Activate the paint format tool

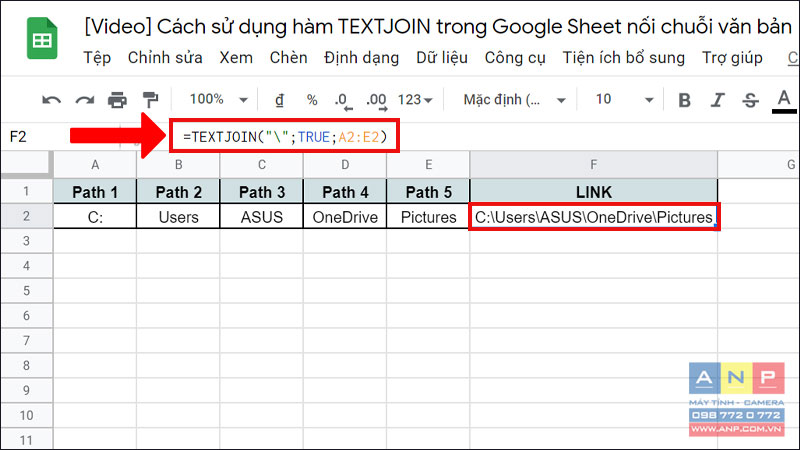tap(151, 100)
